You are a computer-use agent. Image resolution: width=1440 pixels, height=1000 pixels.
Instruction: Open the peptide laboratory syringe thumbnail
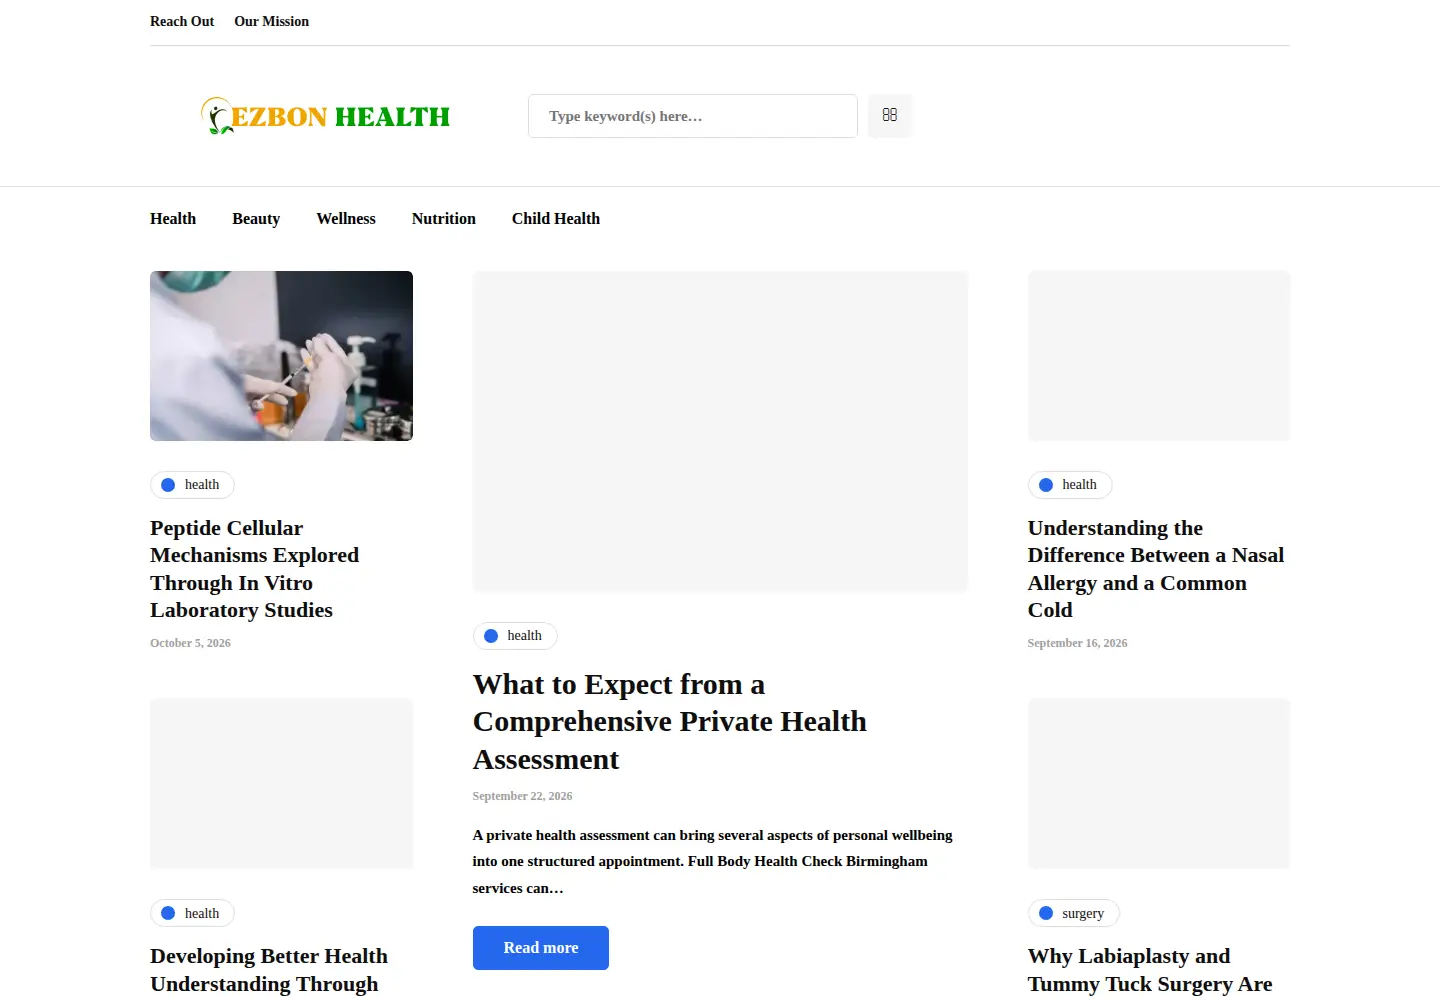(281, 356)
